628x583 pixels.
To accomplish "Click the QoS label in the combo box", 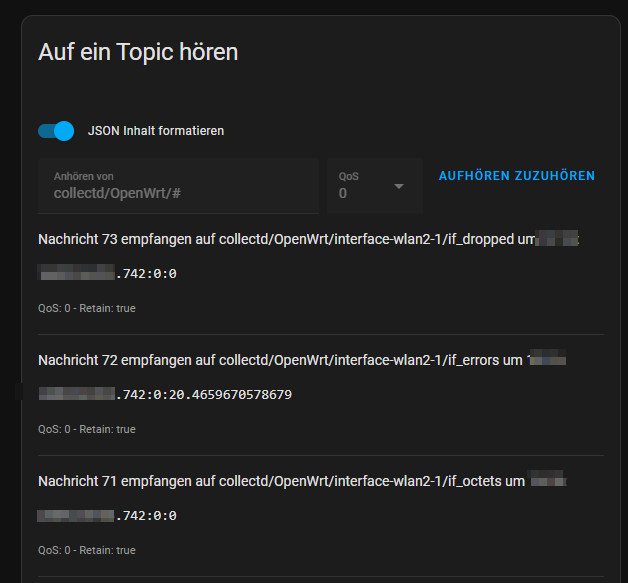I will pyautogui.click(x=348, y=176).
